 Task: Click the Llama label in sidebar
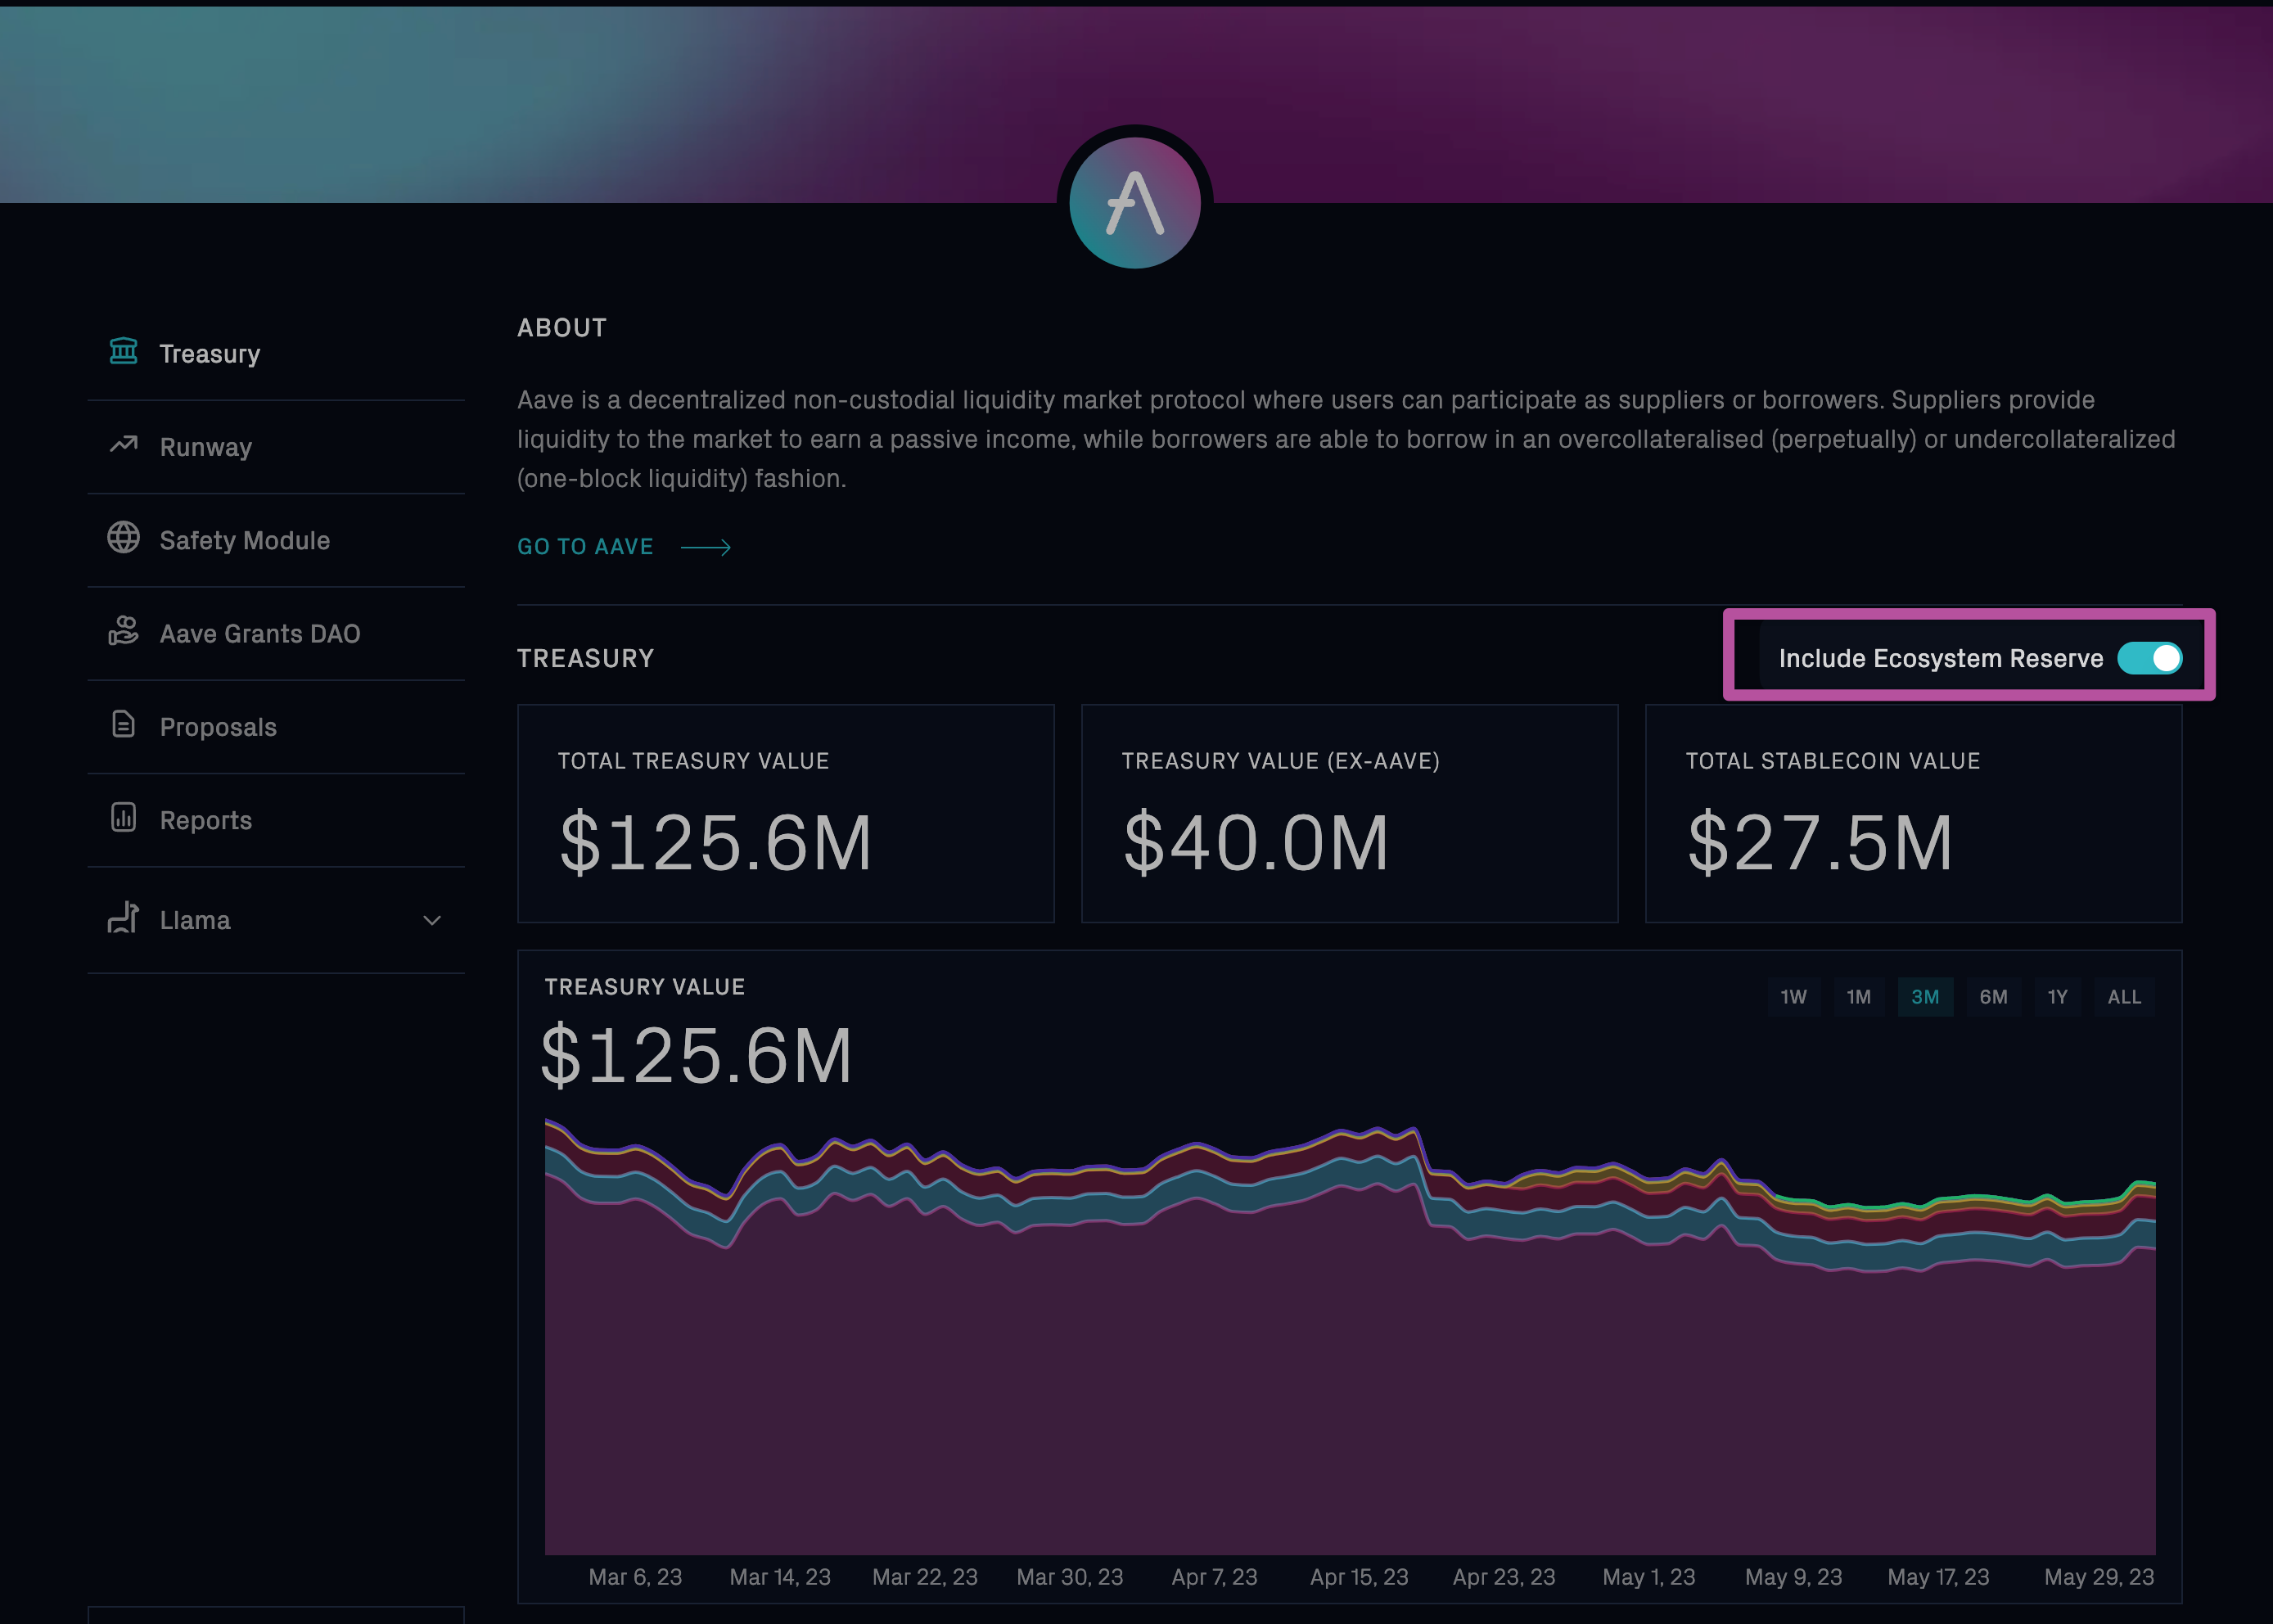[195, 920]
